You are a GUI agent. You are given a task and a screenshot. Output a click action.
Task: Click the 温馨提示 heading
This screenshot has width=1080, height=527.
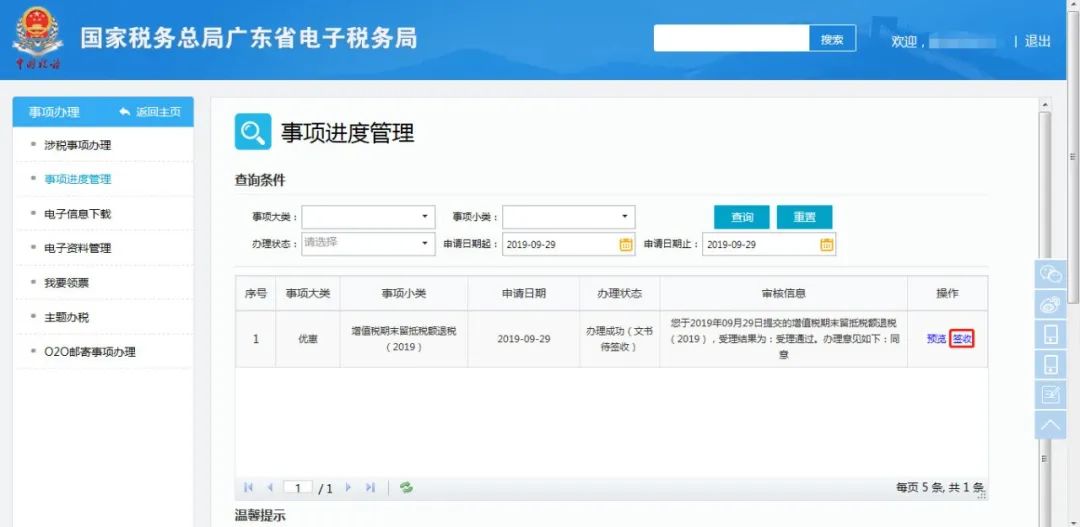point(260,516)
